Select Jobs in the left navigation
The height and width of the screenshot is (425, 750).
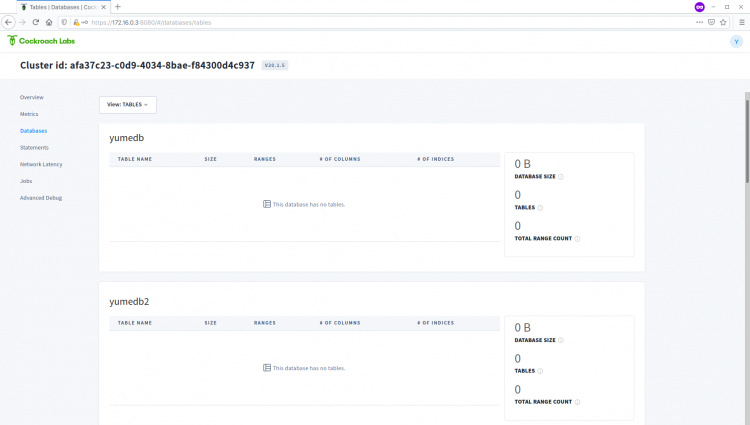25,181
